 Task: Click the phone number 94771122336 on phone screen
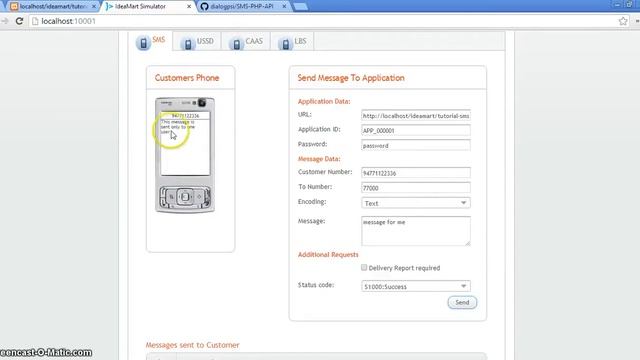click(185, 116)
